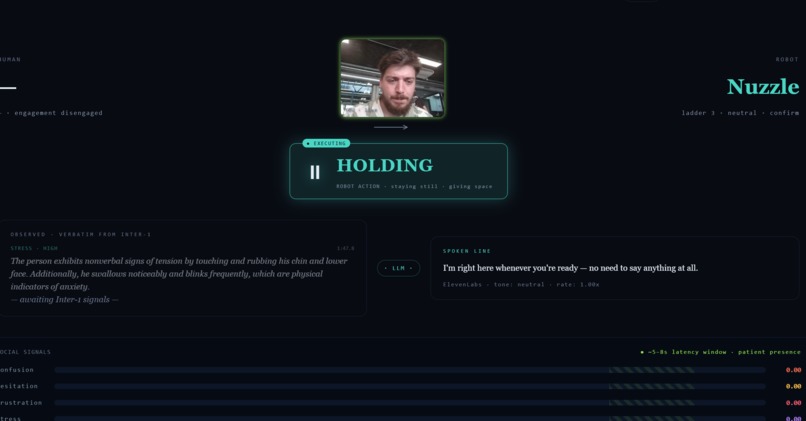806x421 pixels.
Task: Click the pause icon in the HOLDING card
Action: click(x=315, y=172)
